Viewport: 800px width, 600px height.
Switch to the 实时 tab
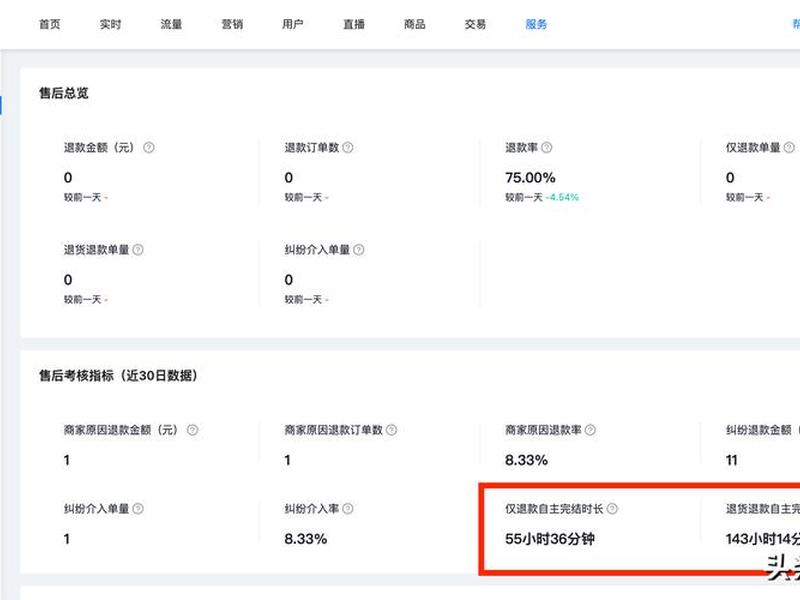point(110,24)
